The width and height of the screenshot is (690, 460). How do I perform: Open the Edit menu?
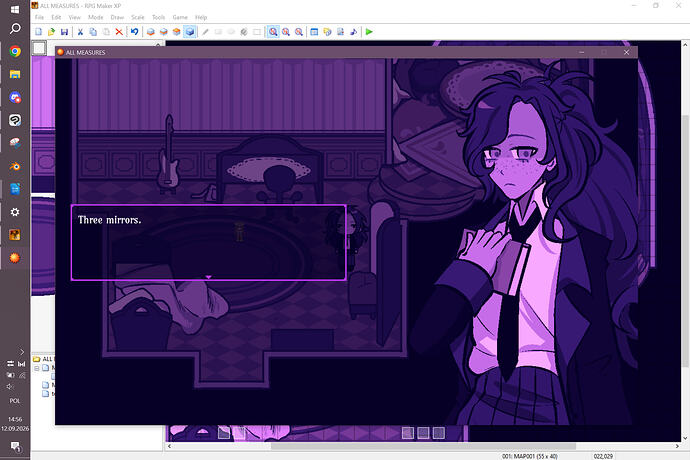[56, 17]
